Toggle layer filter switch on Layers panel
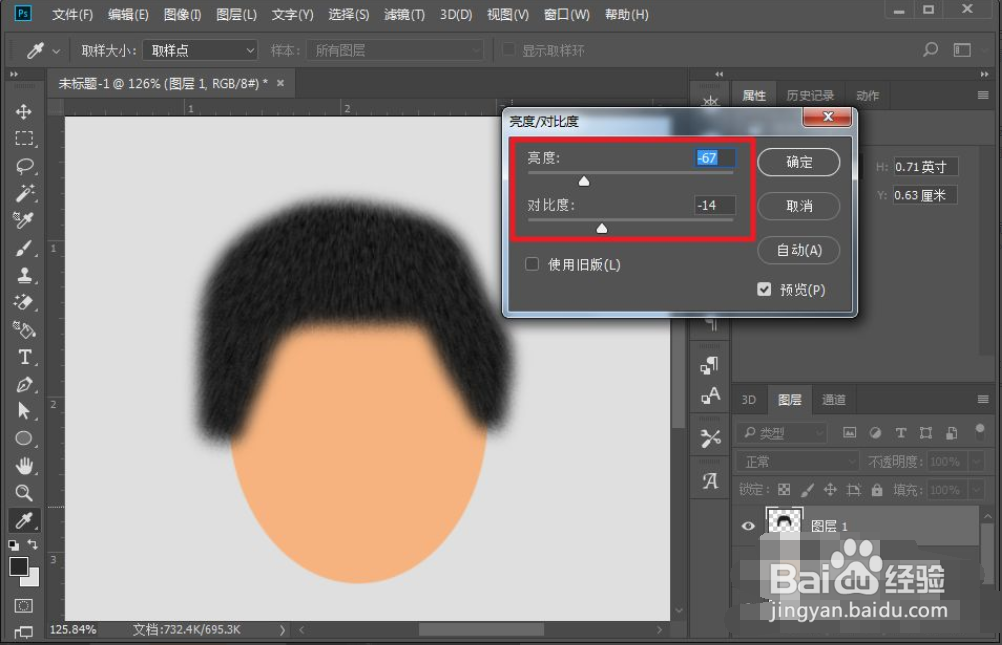This screenshot has width=1002, height=645. [x=980, y=431]
